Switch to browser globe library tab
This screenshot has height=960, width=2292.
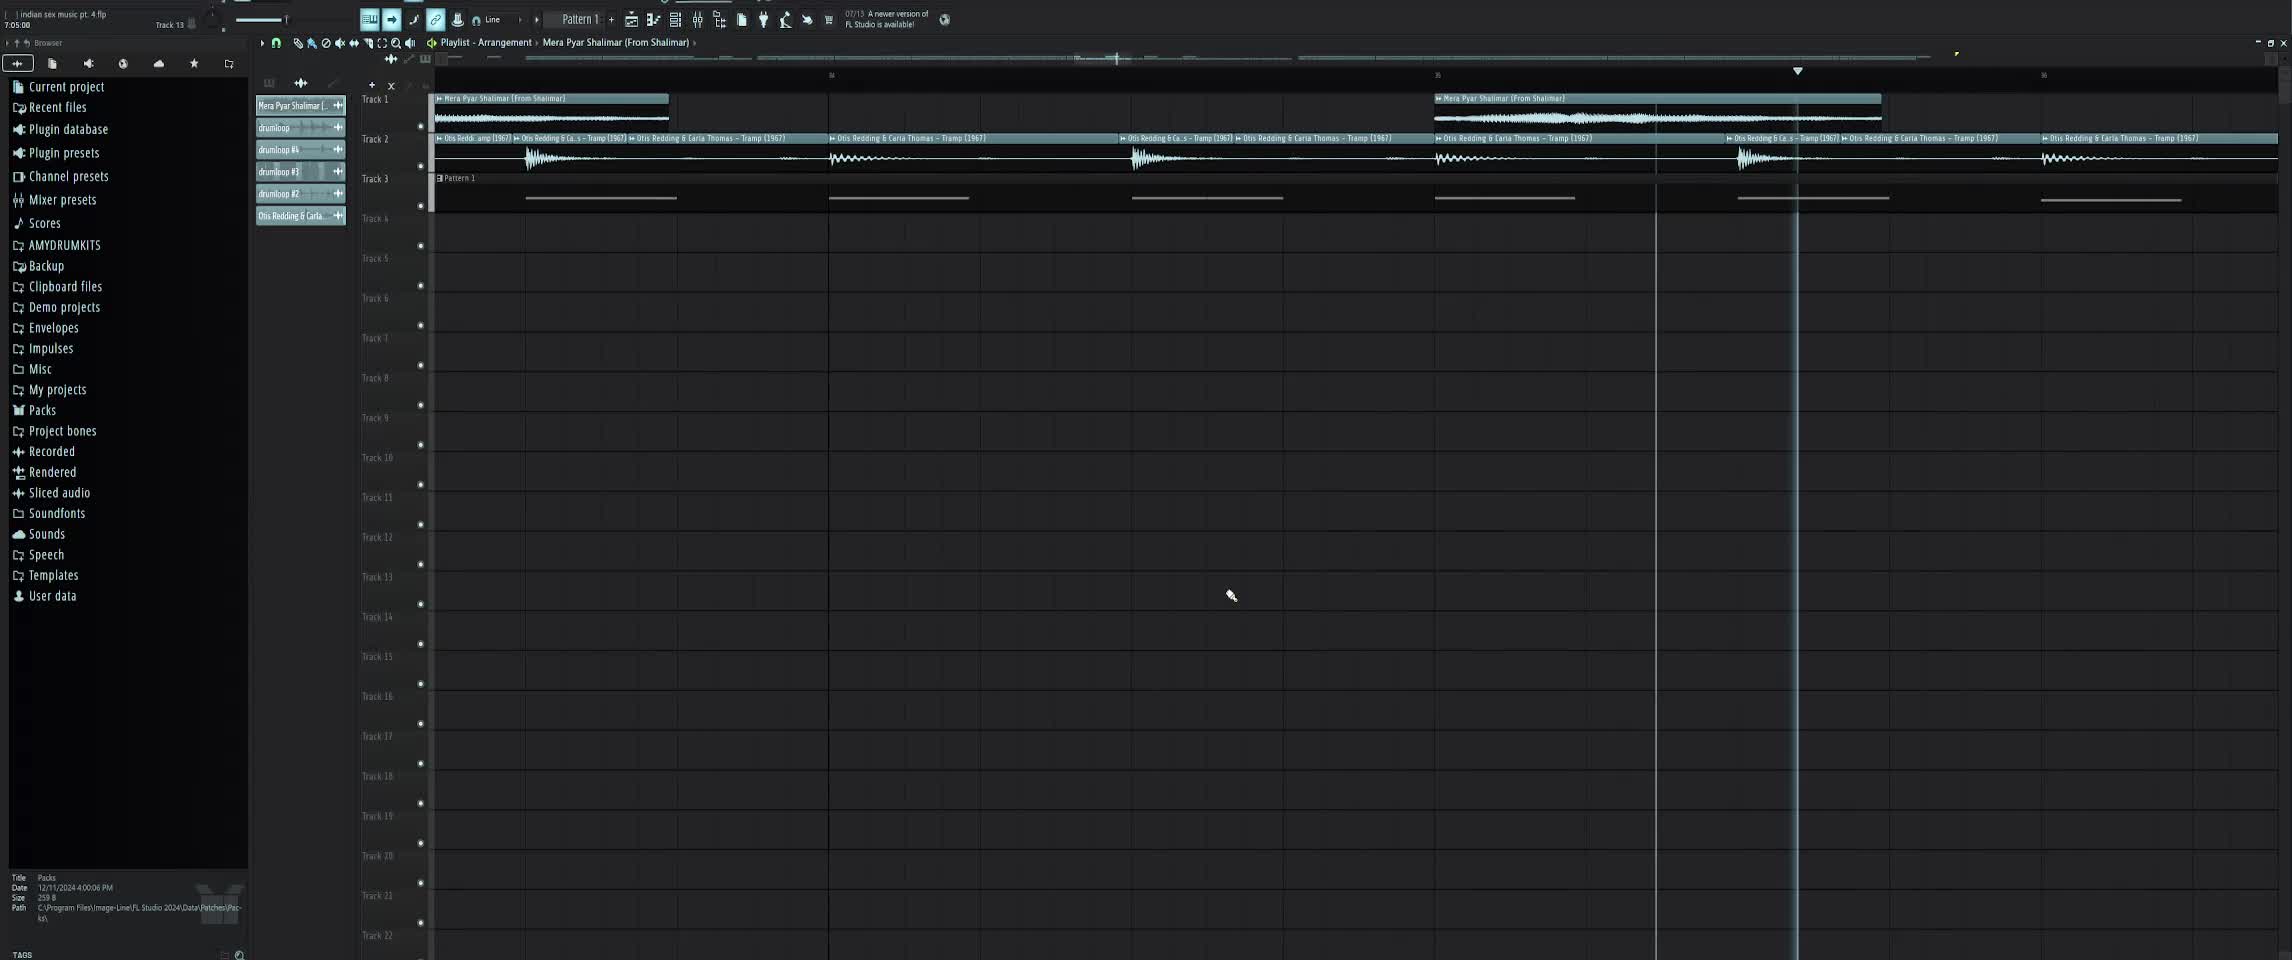[x=123, y=63]
